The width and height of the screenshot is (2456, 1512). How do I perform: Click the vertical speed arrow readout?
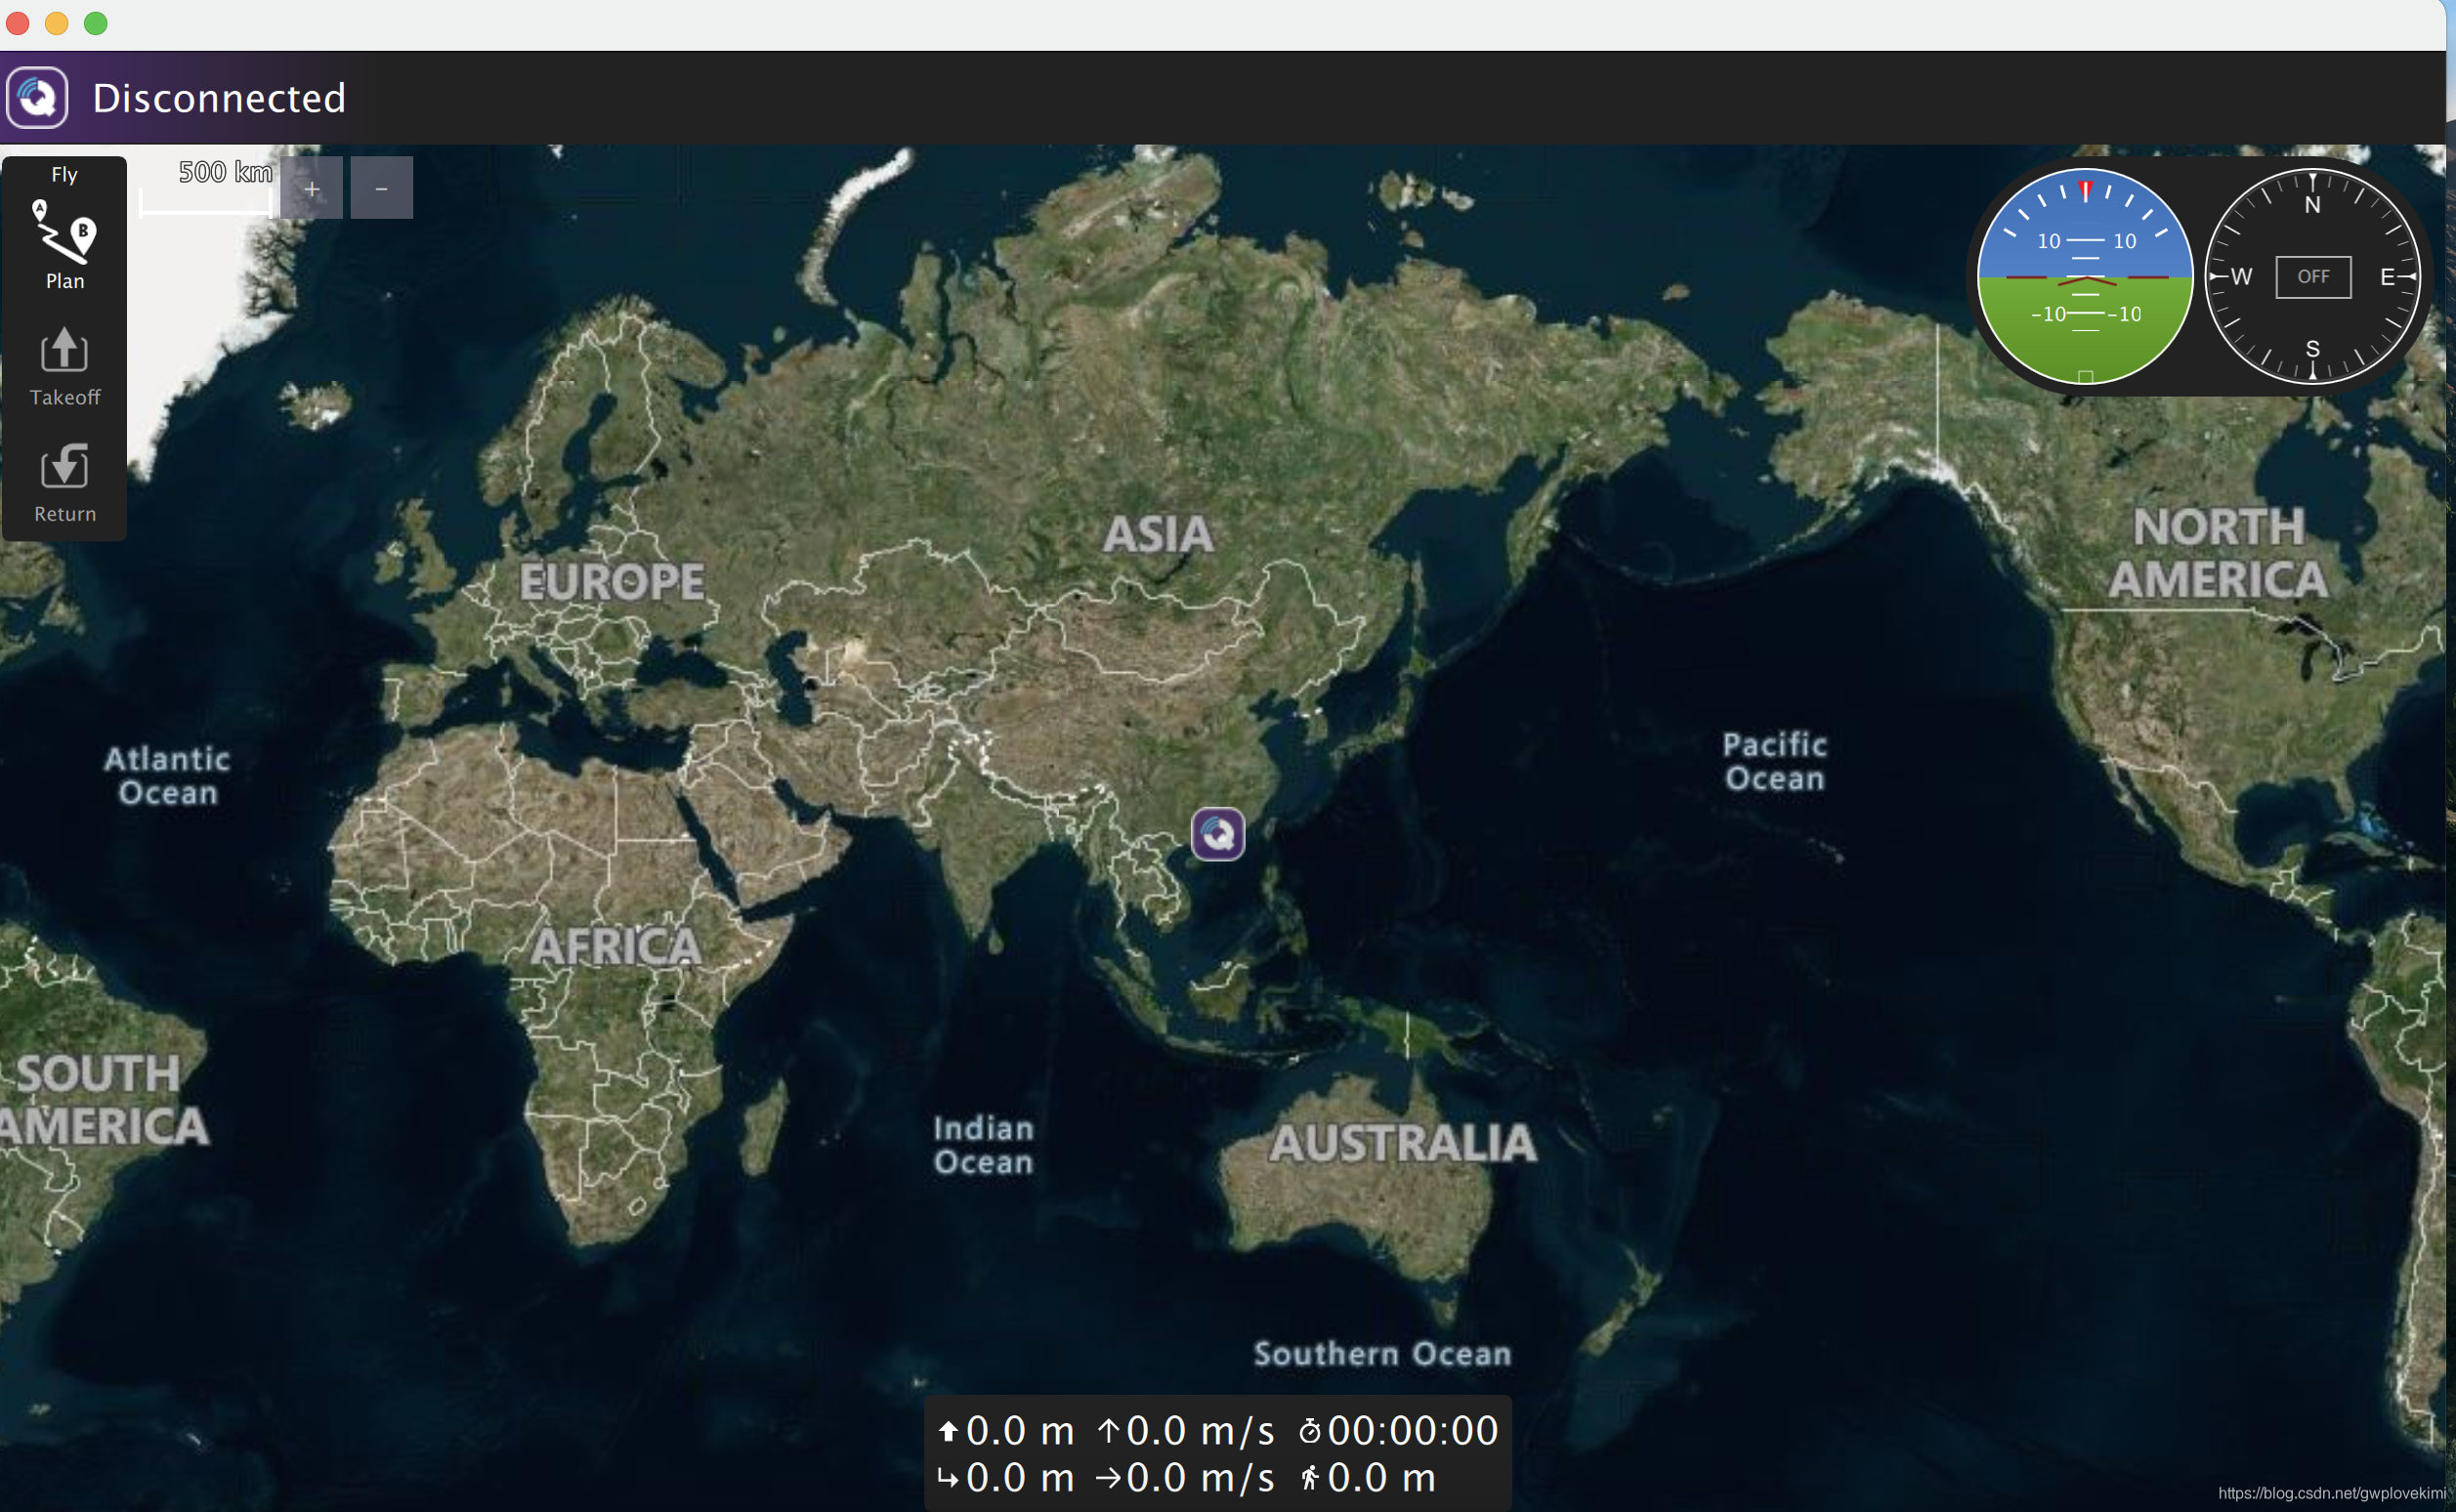click(1185, 1430)
